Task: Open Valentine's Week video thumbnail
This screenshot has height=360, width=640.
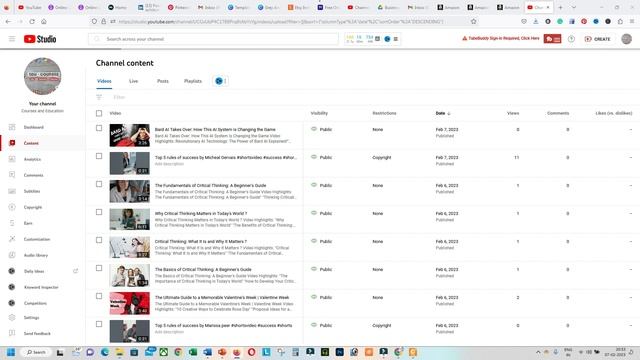Action: click(129, 303)
